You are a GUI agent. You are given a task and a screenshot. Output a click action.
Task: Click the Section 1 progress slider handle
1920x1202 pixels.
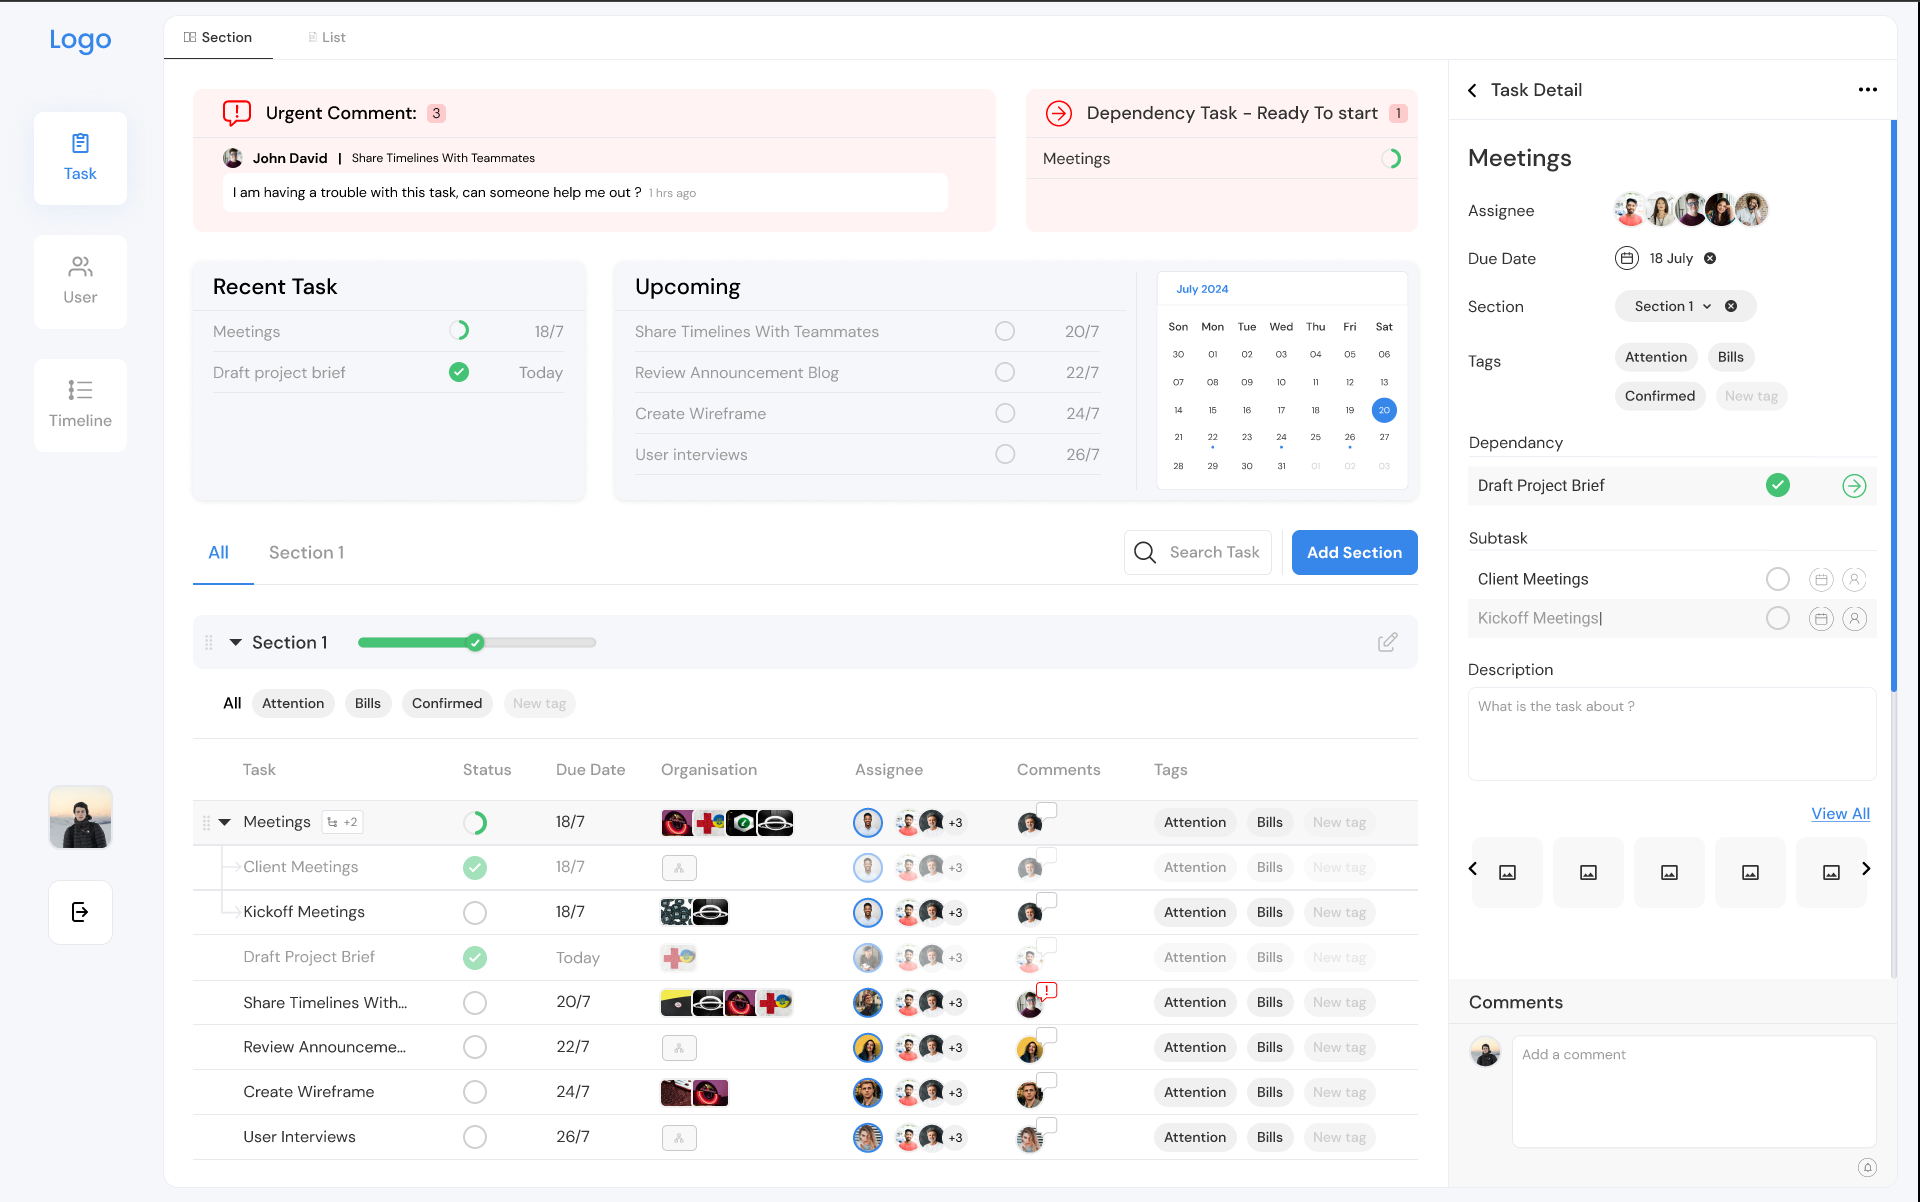point(476,642)
